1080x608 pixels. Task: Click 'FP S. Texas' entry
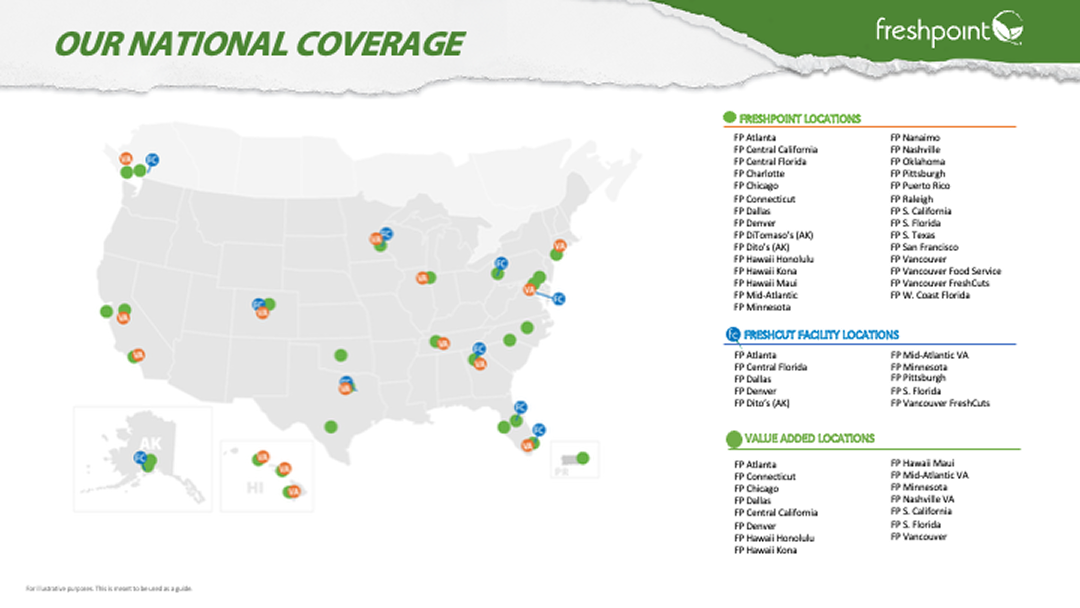point(912,235)
